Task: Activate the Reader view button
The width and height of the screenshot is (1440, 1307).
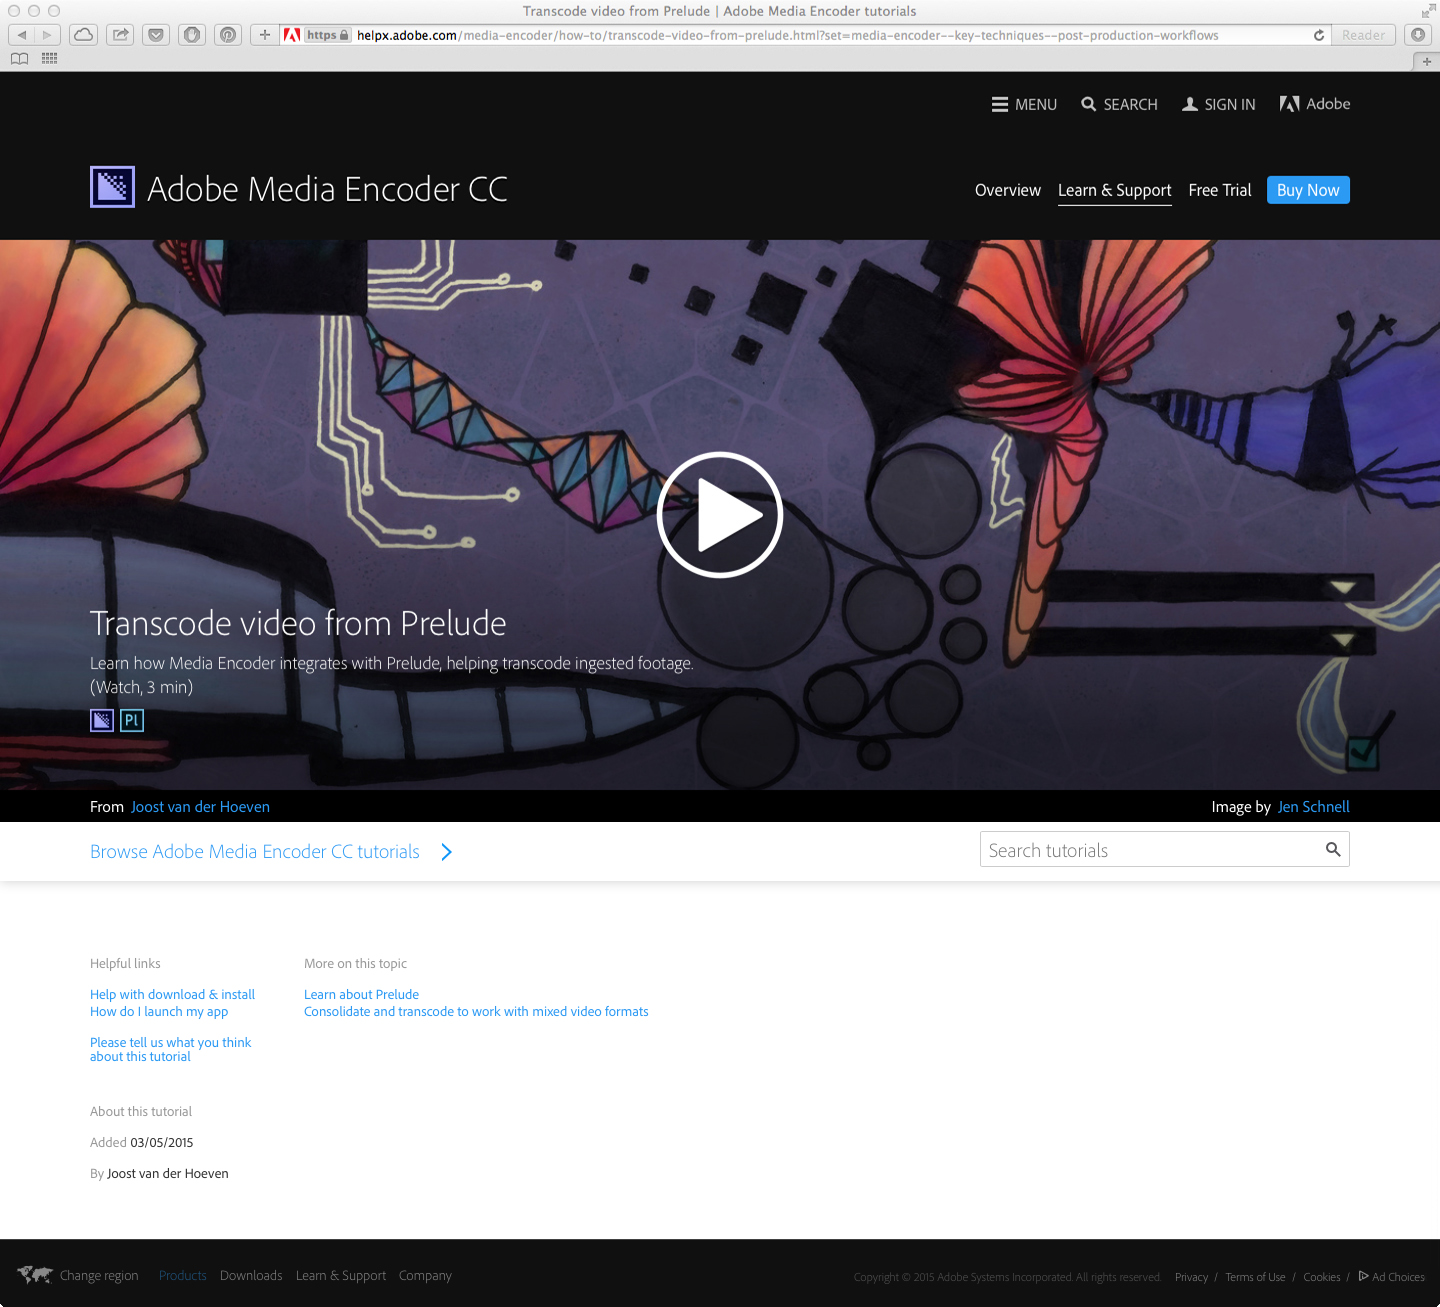Action: [1364, 35]
